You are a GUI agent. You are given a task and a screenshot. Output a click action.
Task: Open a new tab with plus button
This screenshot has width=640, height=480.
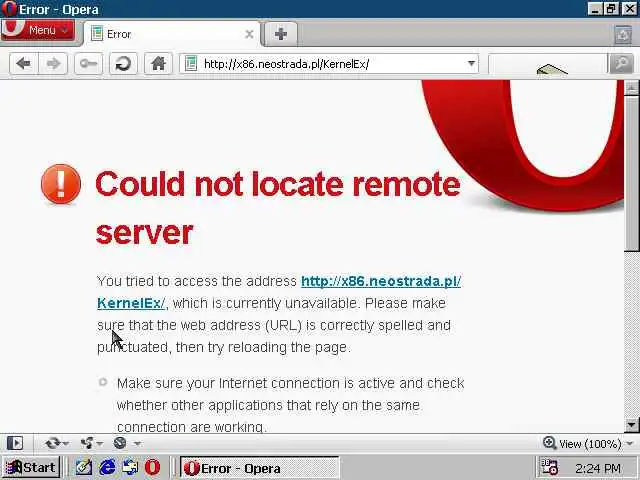point(281,34)
